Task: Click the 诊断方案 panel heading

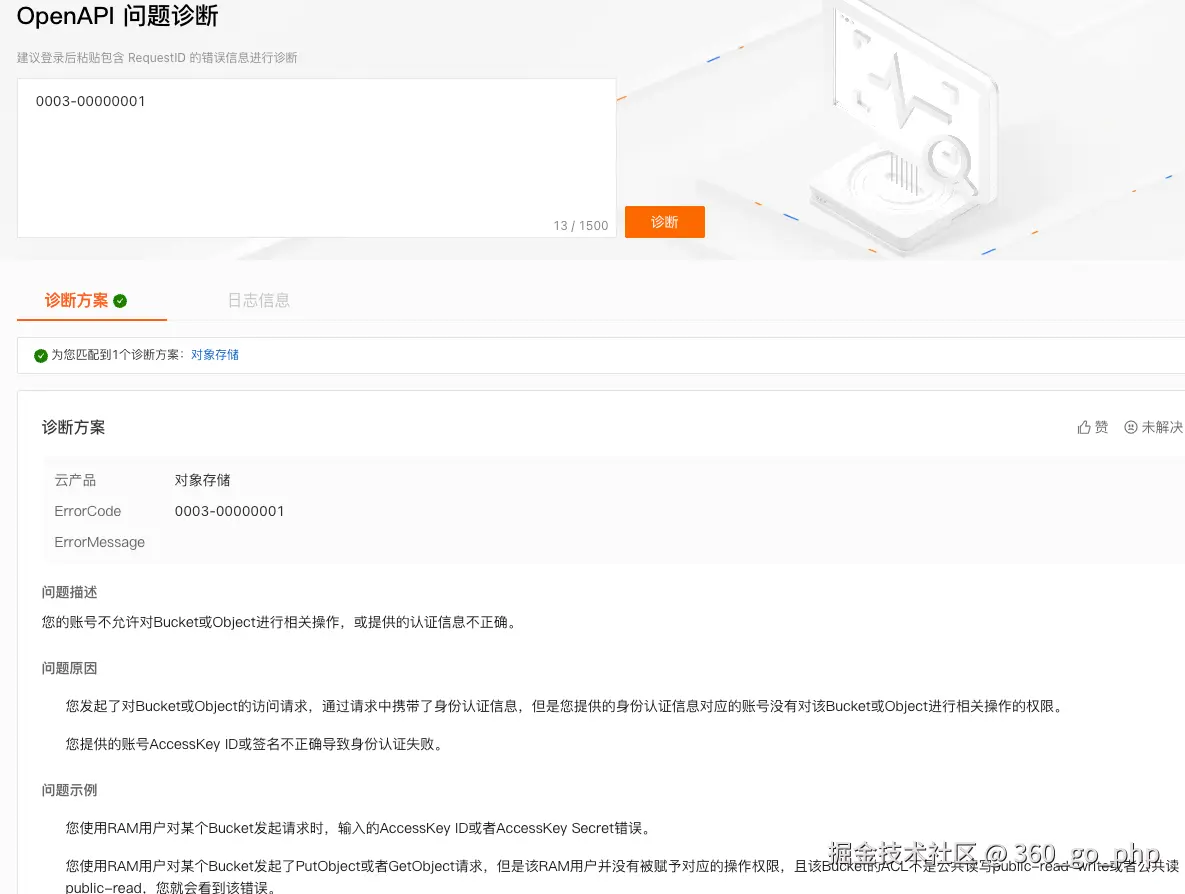Action: [x=73, y=427]
